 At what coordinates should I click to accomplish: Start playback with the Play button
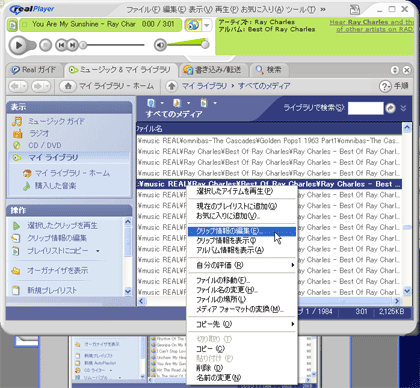19,45
